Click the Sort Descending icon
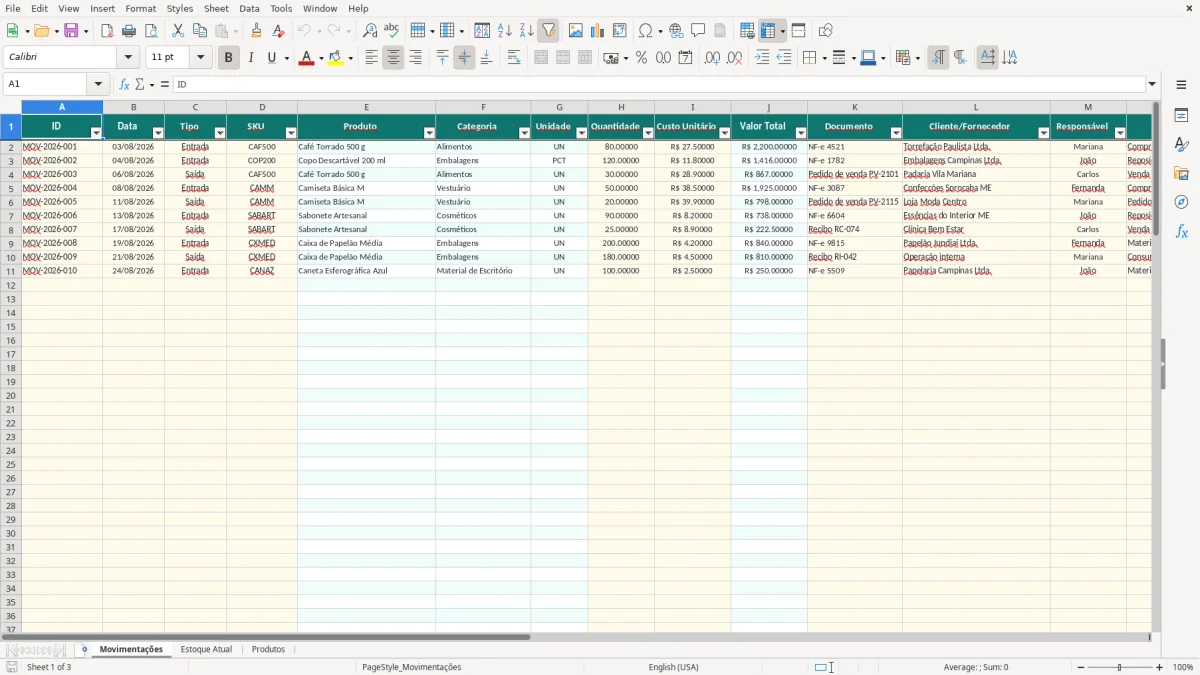This screenshot has height=675, width=1200. (527, 31)
